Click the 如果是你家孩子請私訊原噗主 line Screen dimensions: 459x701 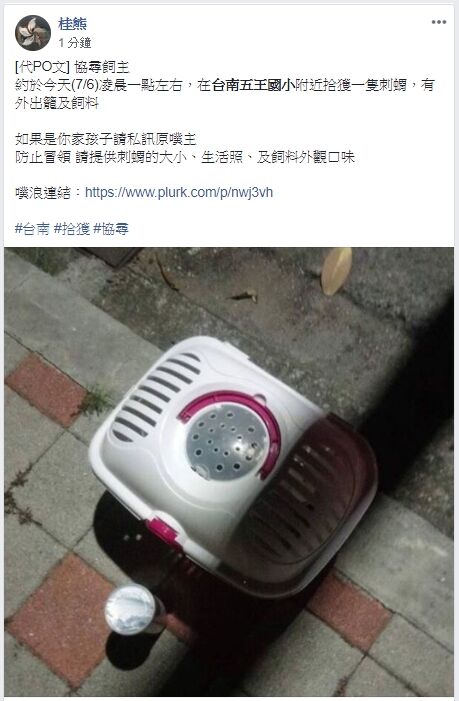pos(106,139)
